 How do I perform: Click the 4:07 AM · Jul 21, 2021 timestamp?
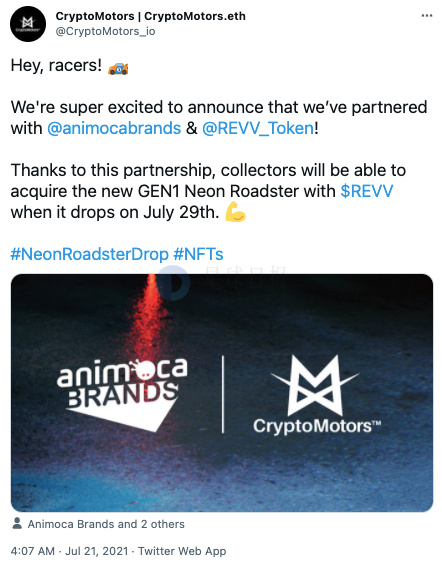69,551
